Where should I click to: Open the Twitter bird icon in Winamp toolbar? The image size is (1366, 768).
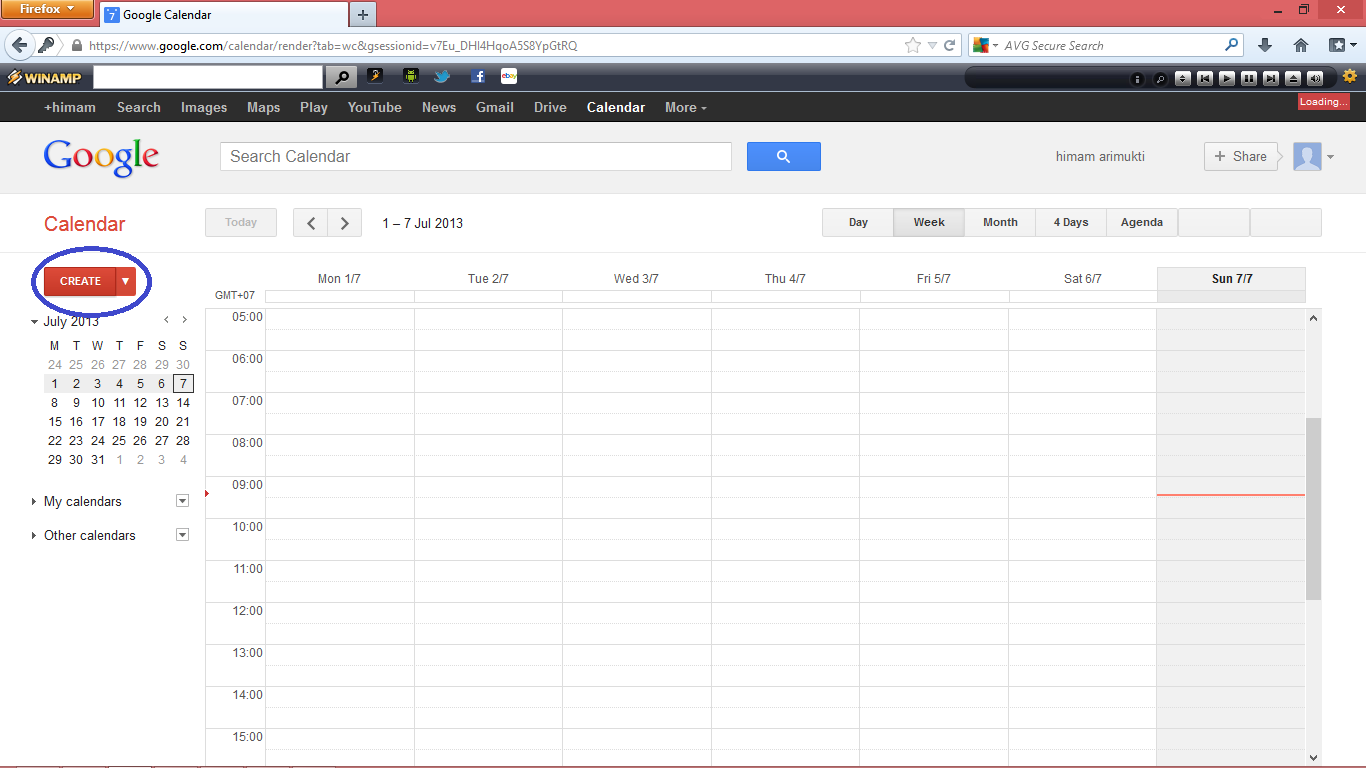coord(442,76)
